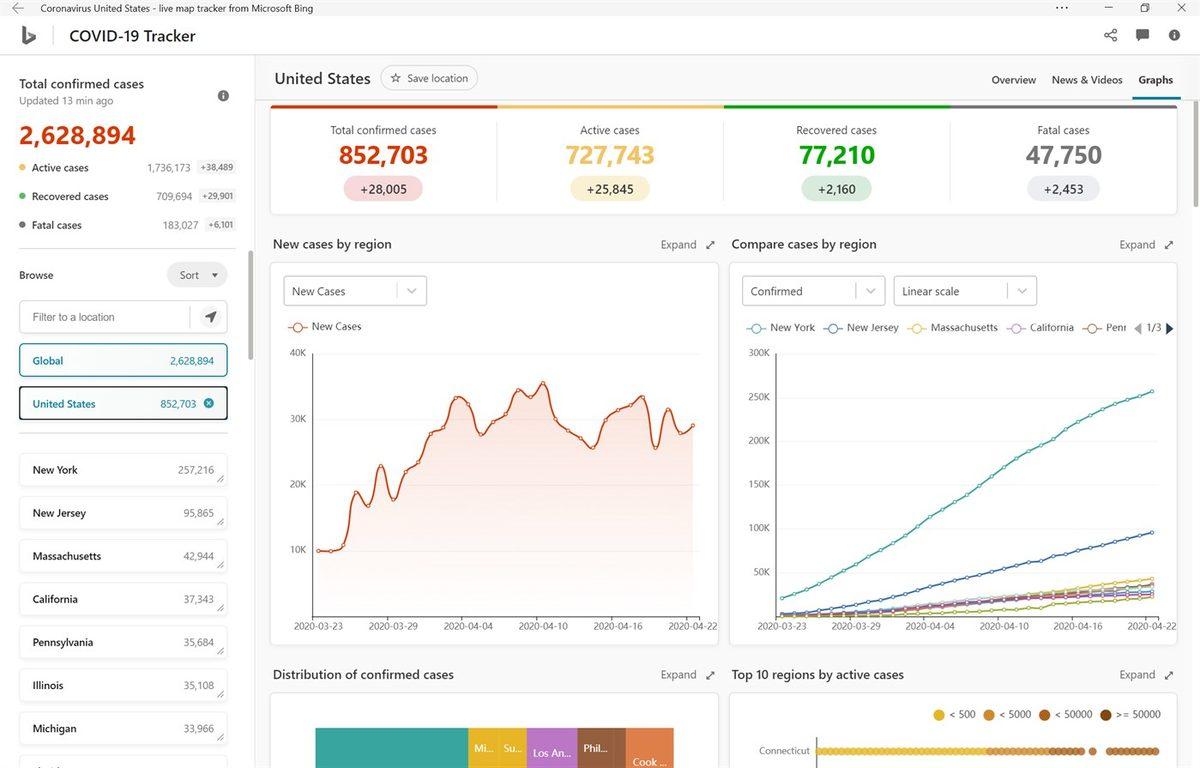
Task: Open the Sort dropdown in the Browse section
Action: point(196,274)
